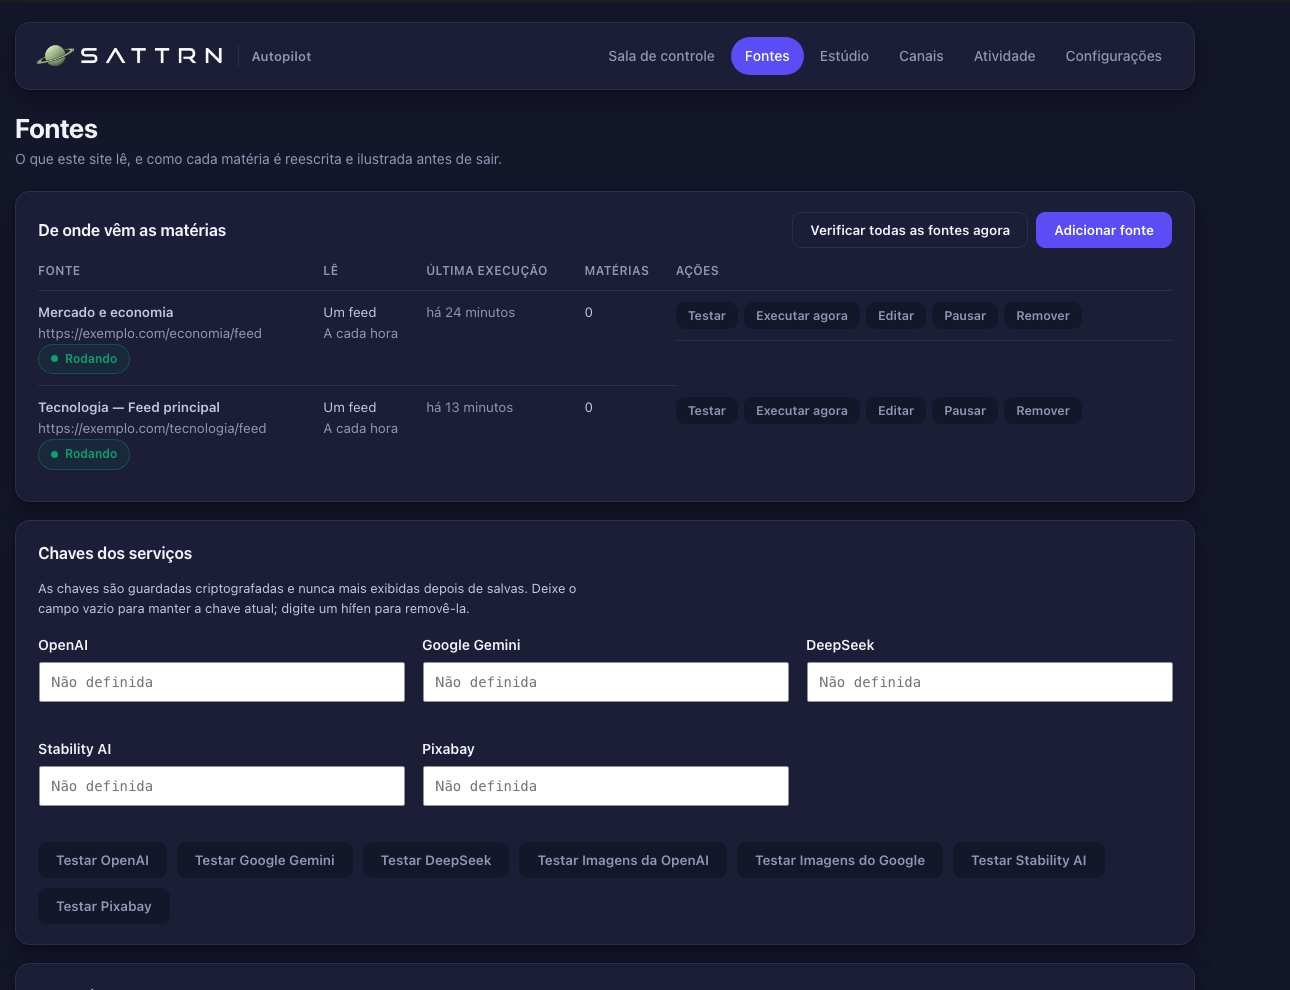The image size is (1290, 990).
Task: Click Testar Imagens do Google
Action: click(840, 860)
